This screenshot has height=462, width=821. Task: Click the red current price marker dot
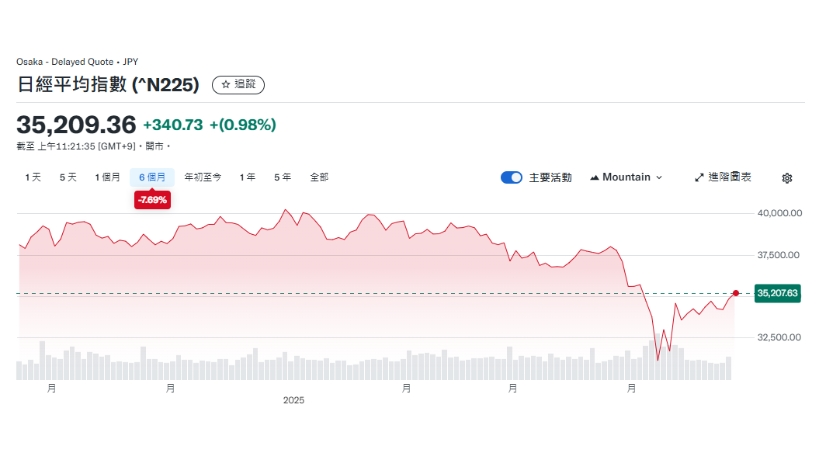(x=736, y=293)
